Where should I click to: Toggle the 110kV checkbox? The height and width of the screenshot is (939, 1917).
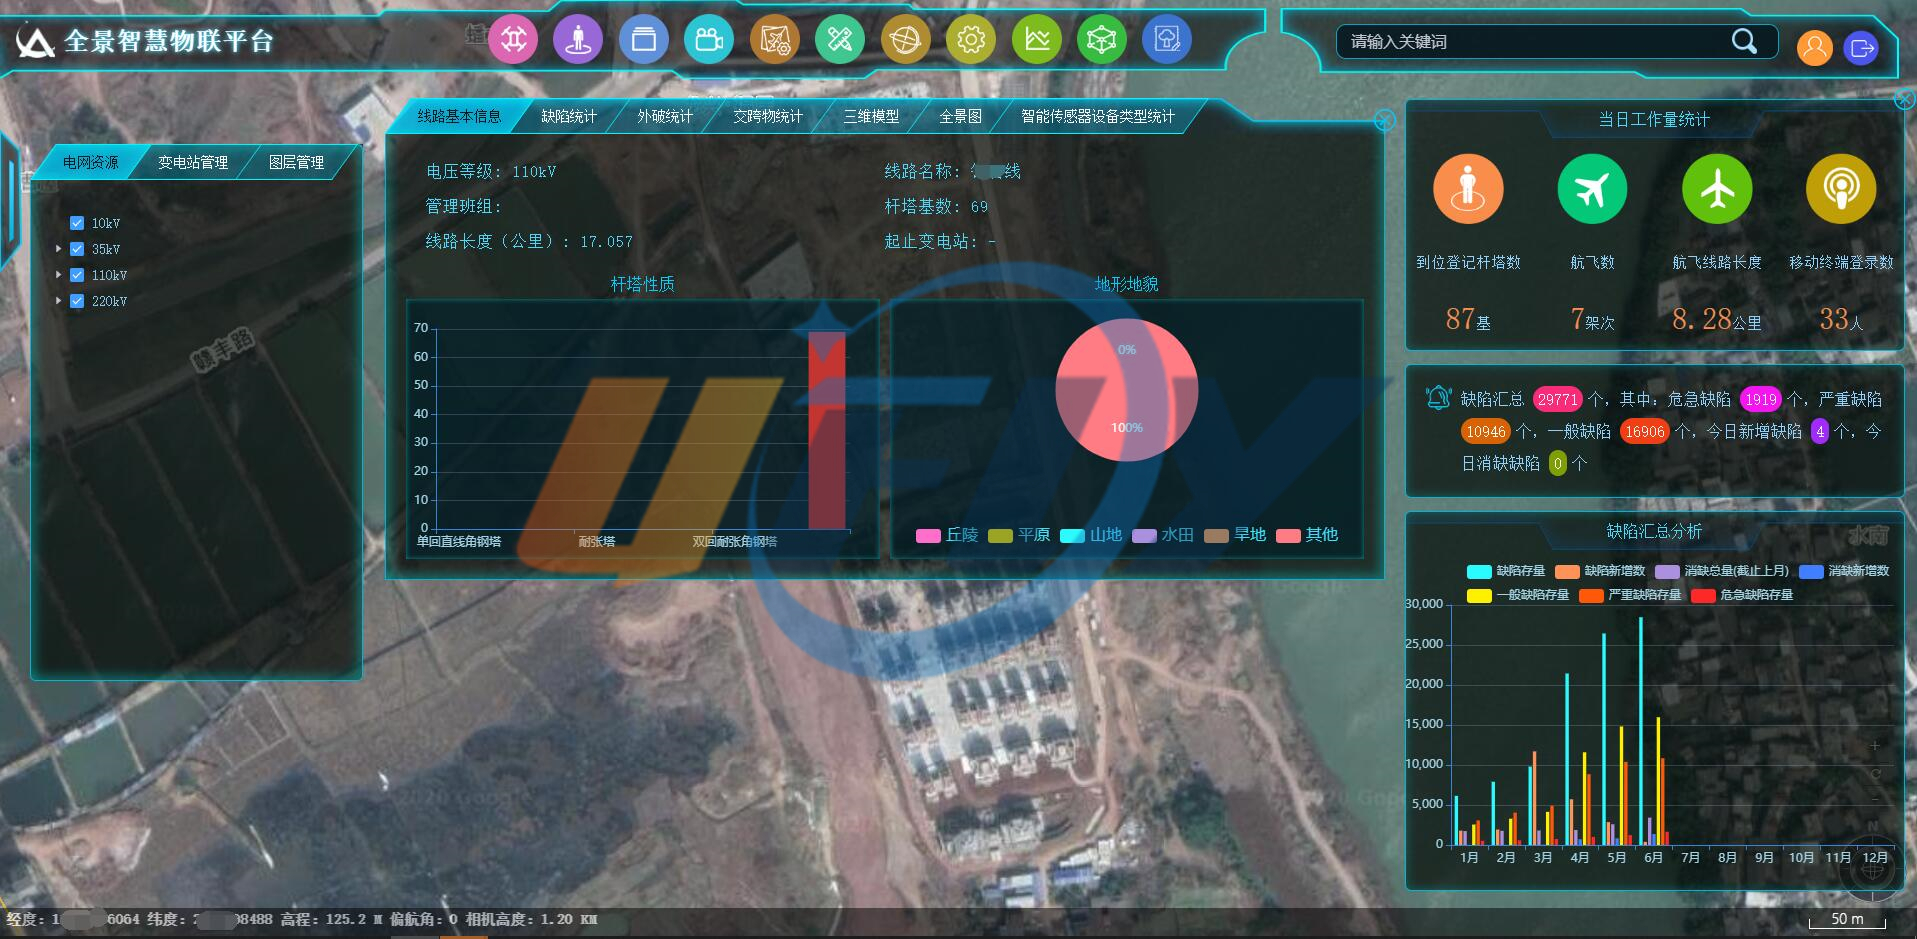(77, 275)
